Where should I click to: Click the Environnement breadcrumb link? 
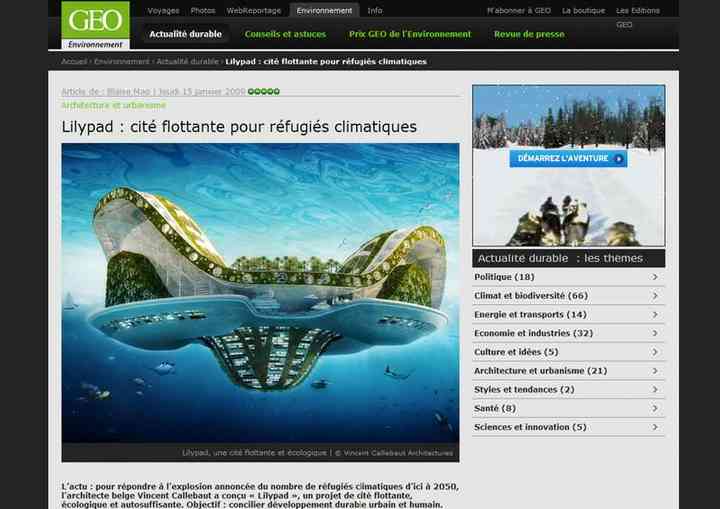[122, 61]
